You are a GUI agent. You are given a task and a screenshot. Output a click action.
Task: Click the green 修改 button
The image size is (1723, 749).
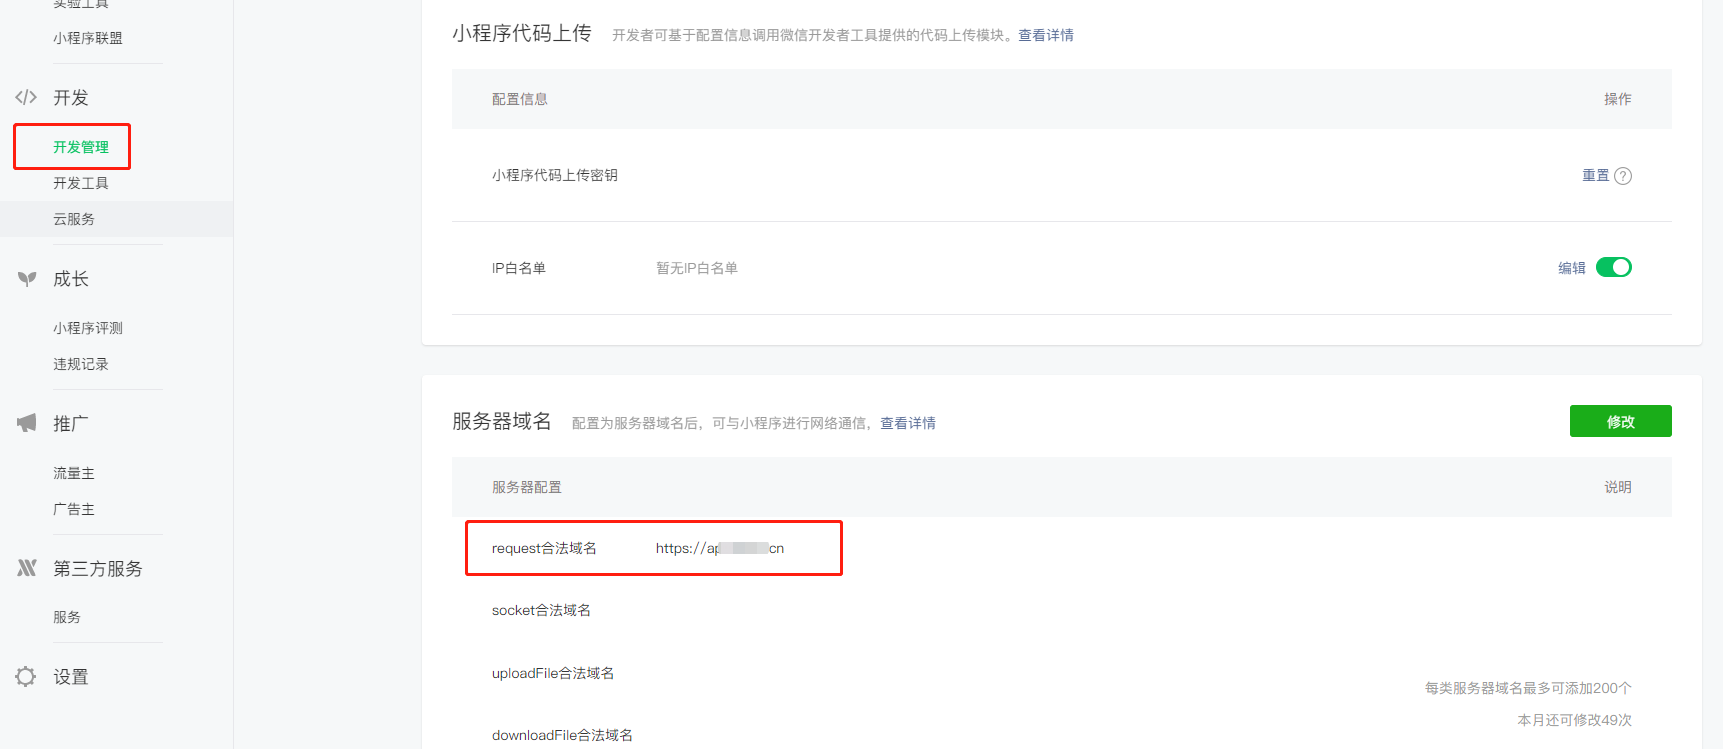point(1620,421)
